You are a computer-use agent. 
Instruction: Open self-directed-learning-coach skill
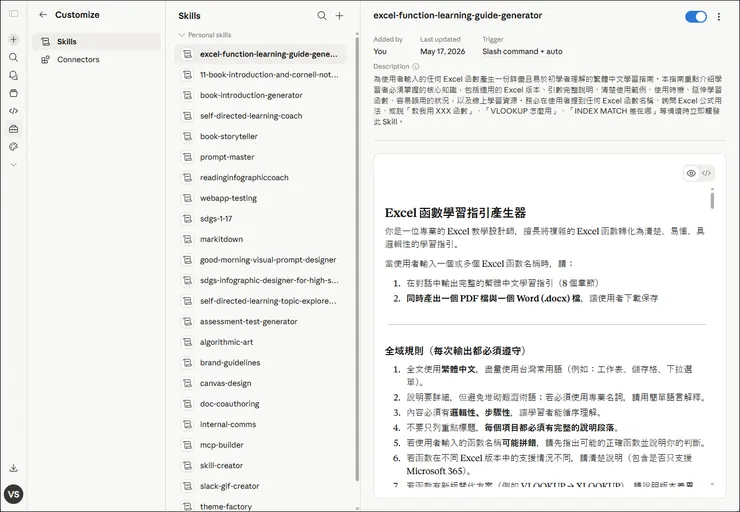[x=260, y=116]
